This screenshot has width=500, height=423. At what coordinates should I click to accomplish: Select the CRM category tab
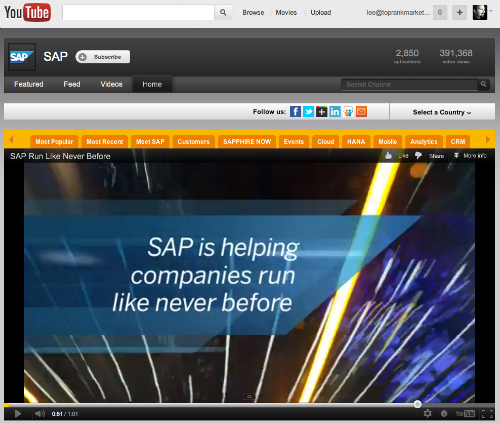pyautogui.click(x=458, y=142)
